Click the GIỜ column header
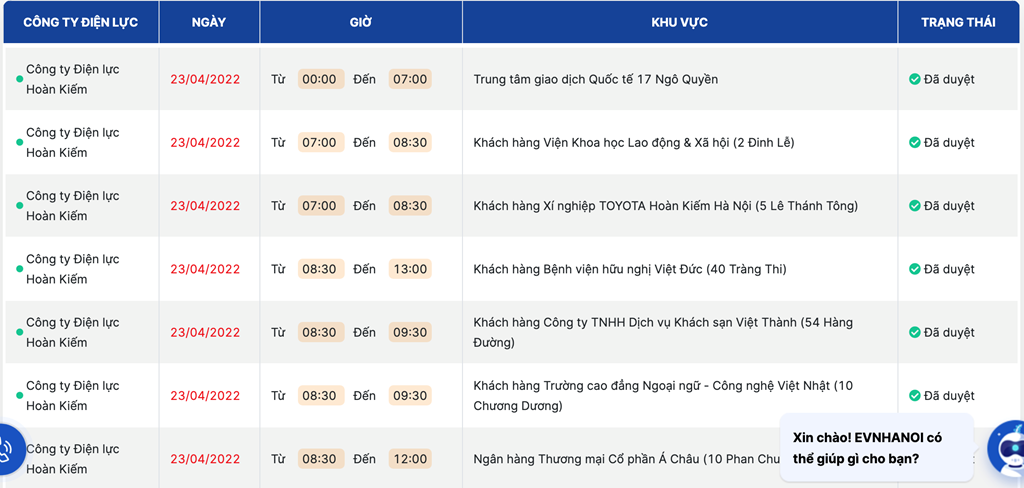Viewport: 1024px width, 488px height. point(361,22)
